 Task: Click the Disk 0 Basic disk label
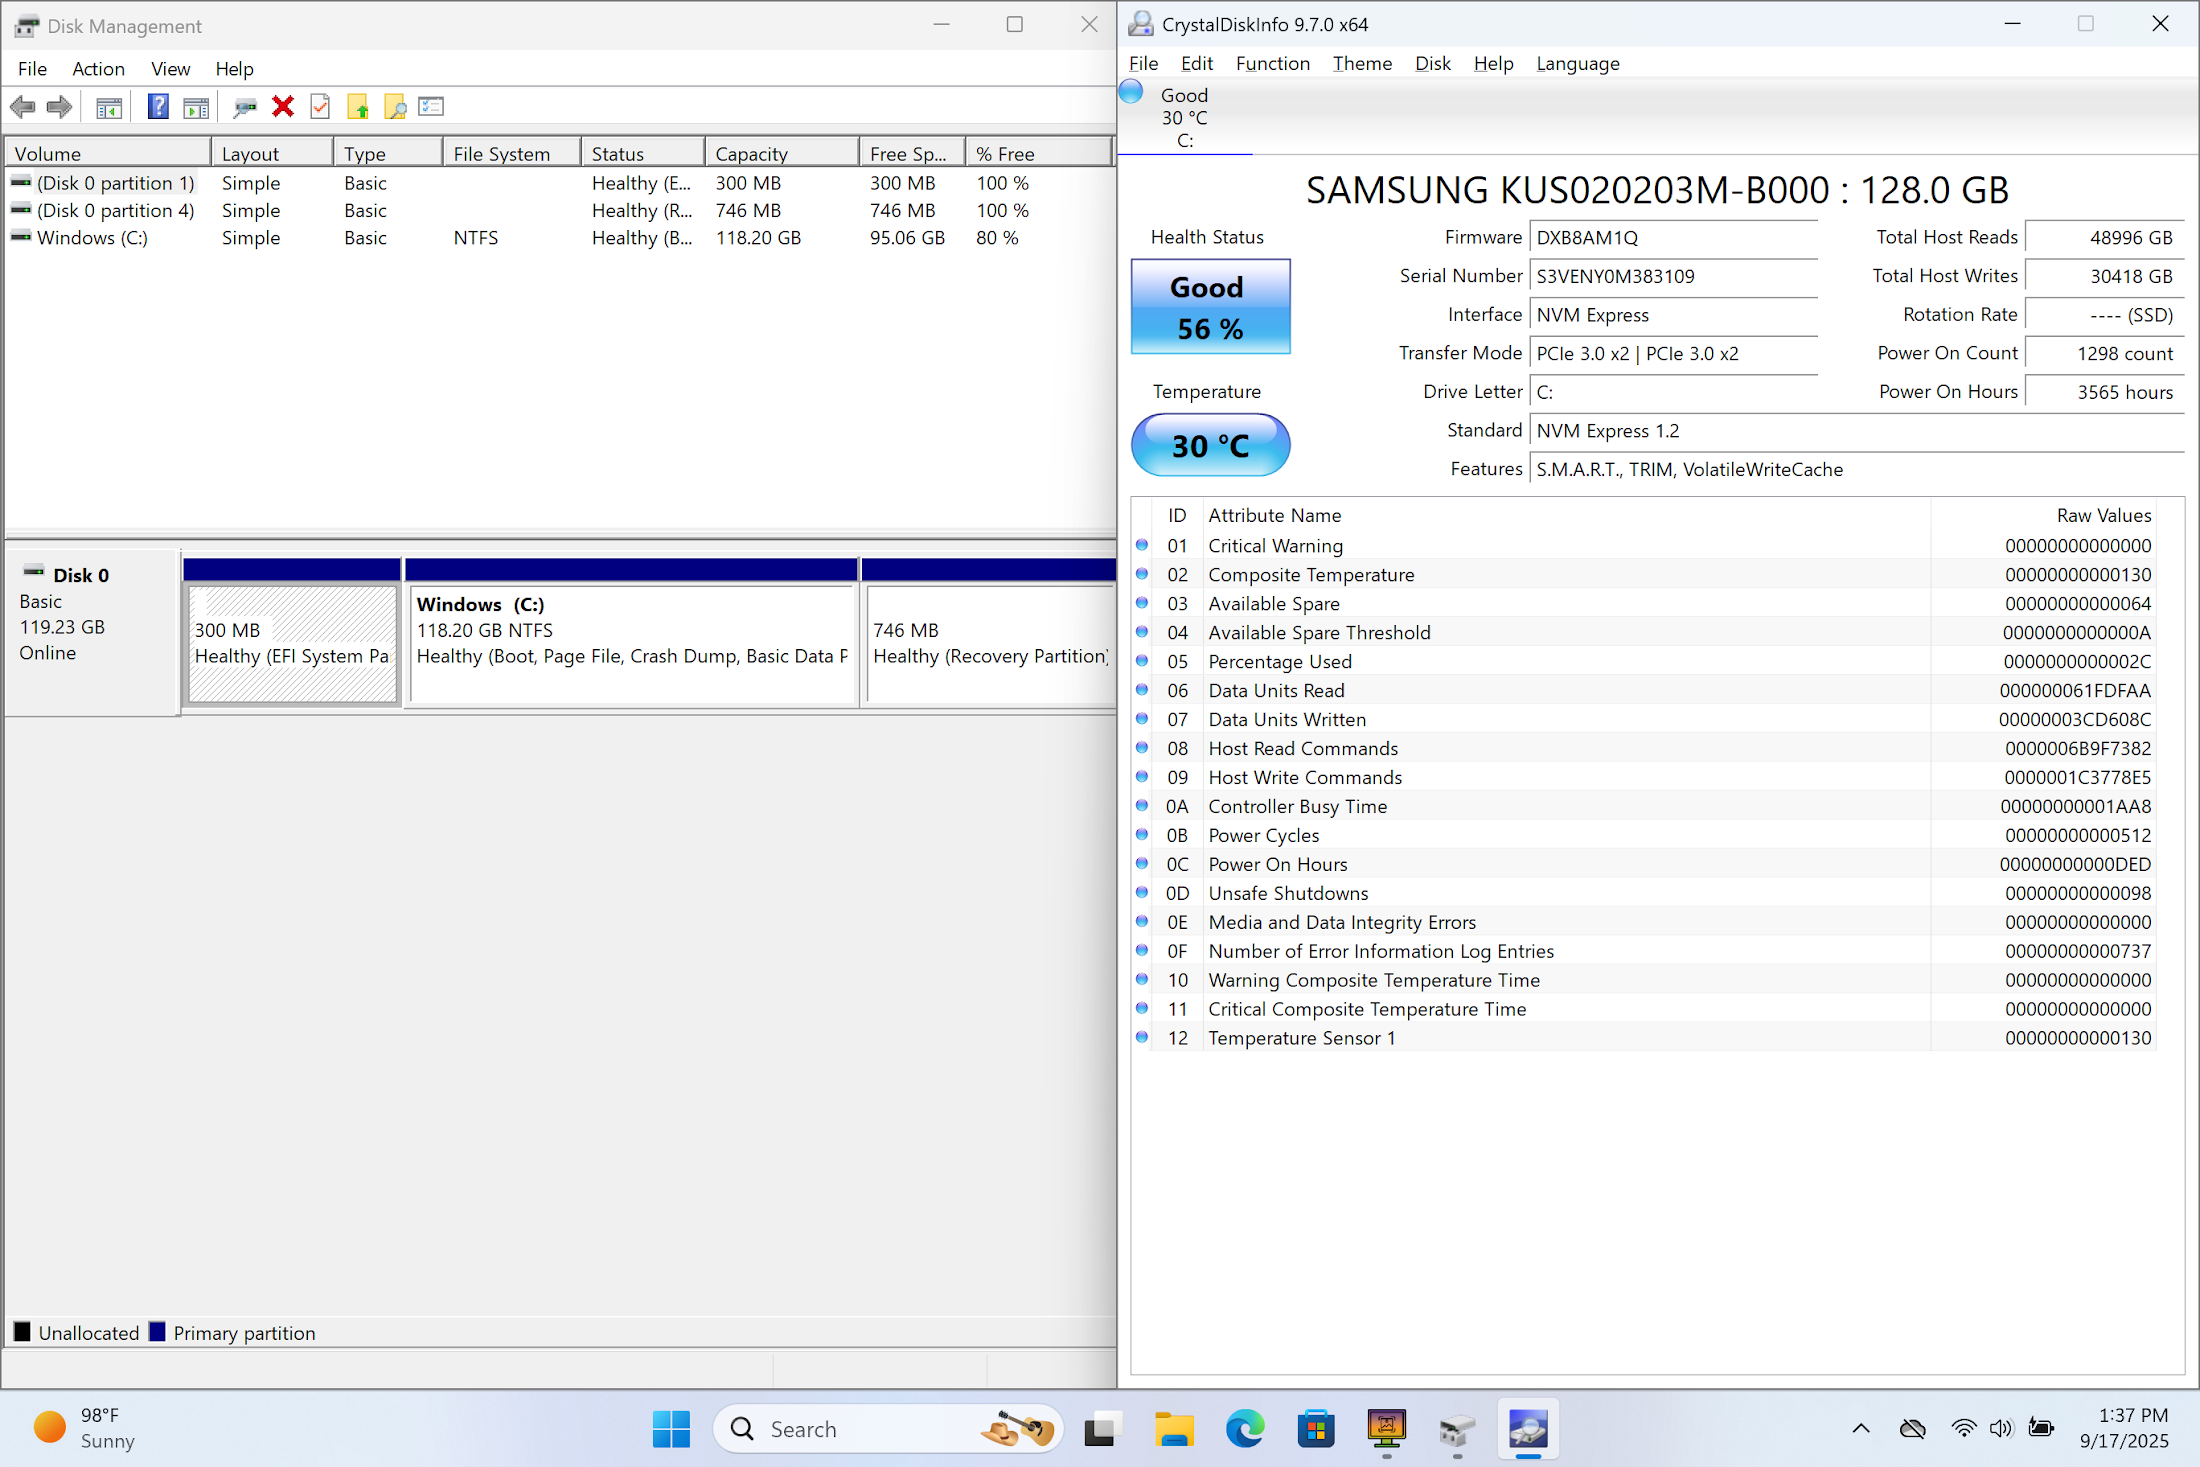pyautogui.click(x=92, y=632)
